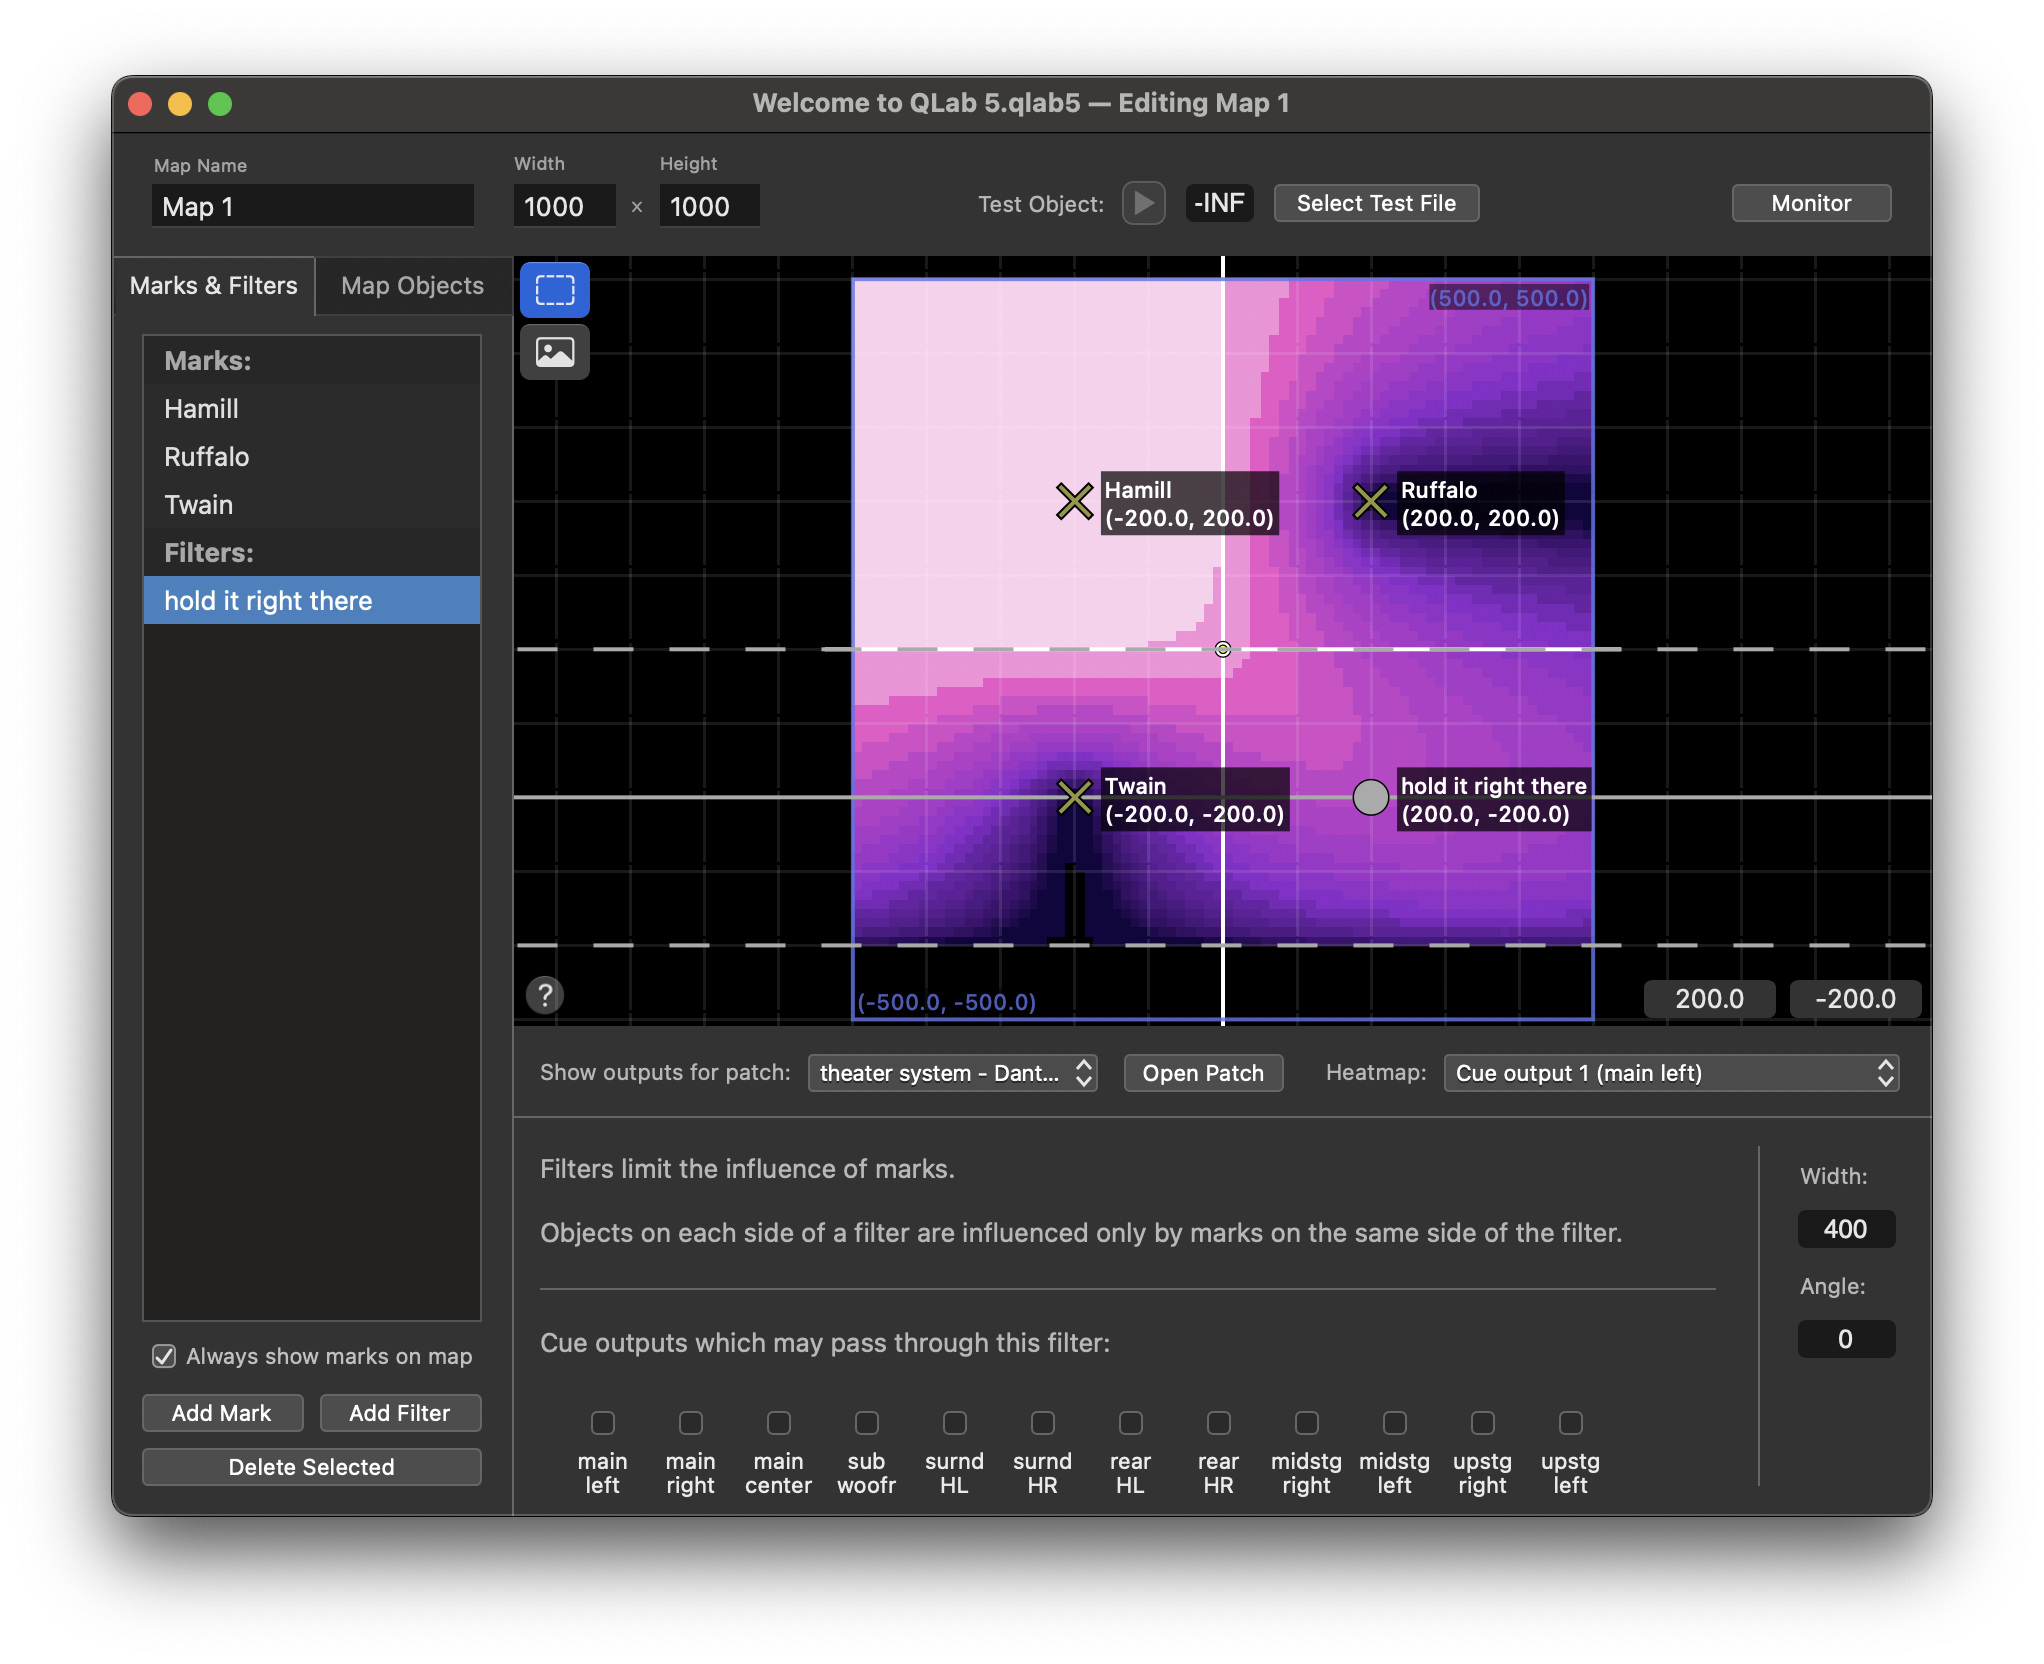Click the map origin center point
Image resolution: width=2044 pixels, height=1664 pixels.
point(1222,649)
